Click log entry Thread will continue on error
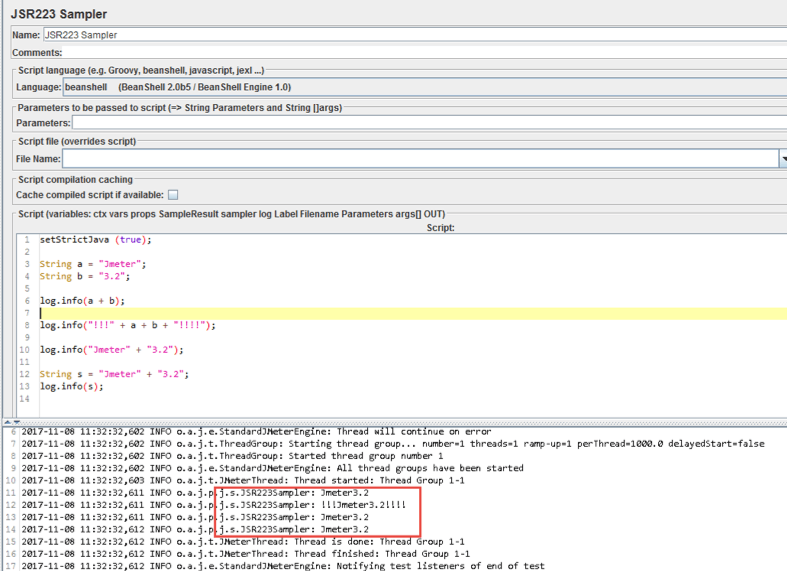 [x=256, y=432]
